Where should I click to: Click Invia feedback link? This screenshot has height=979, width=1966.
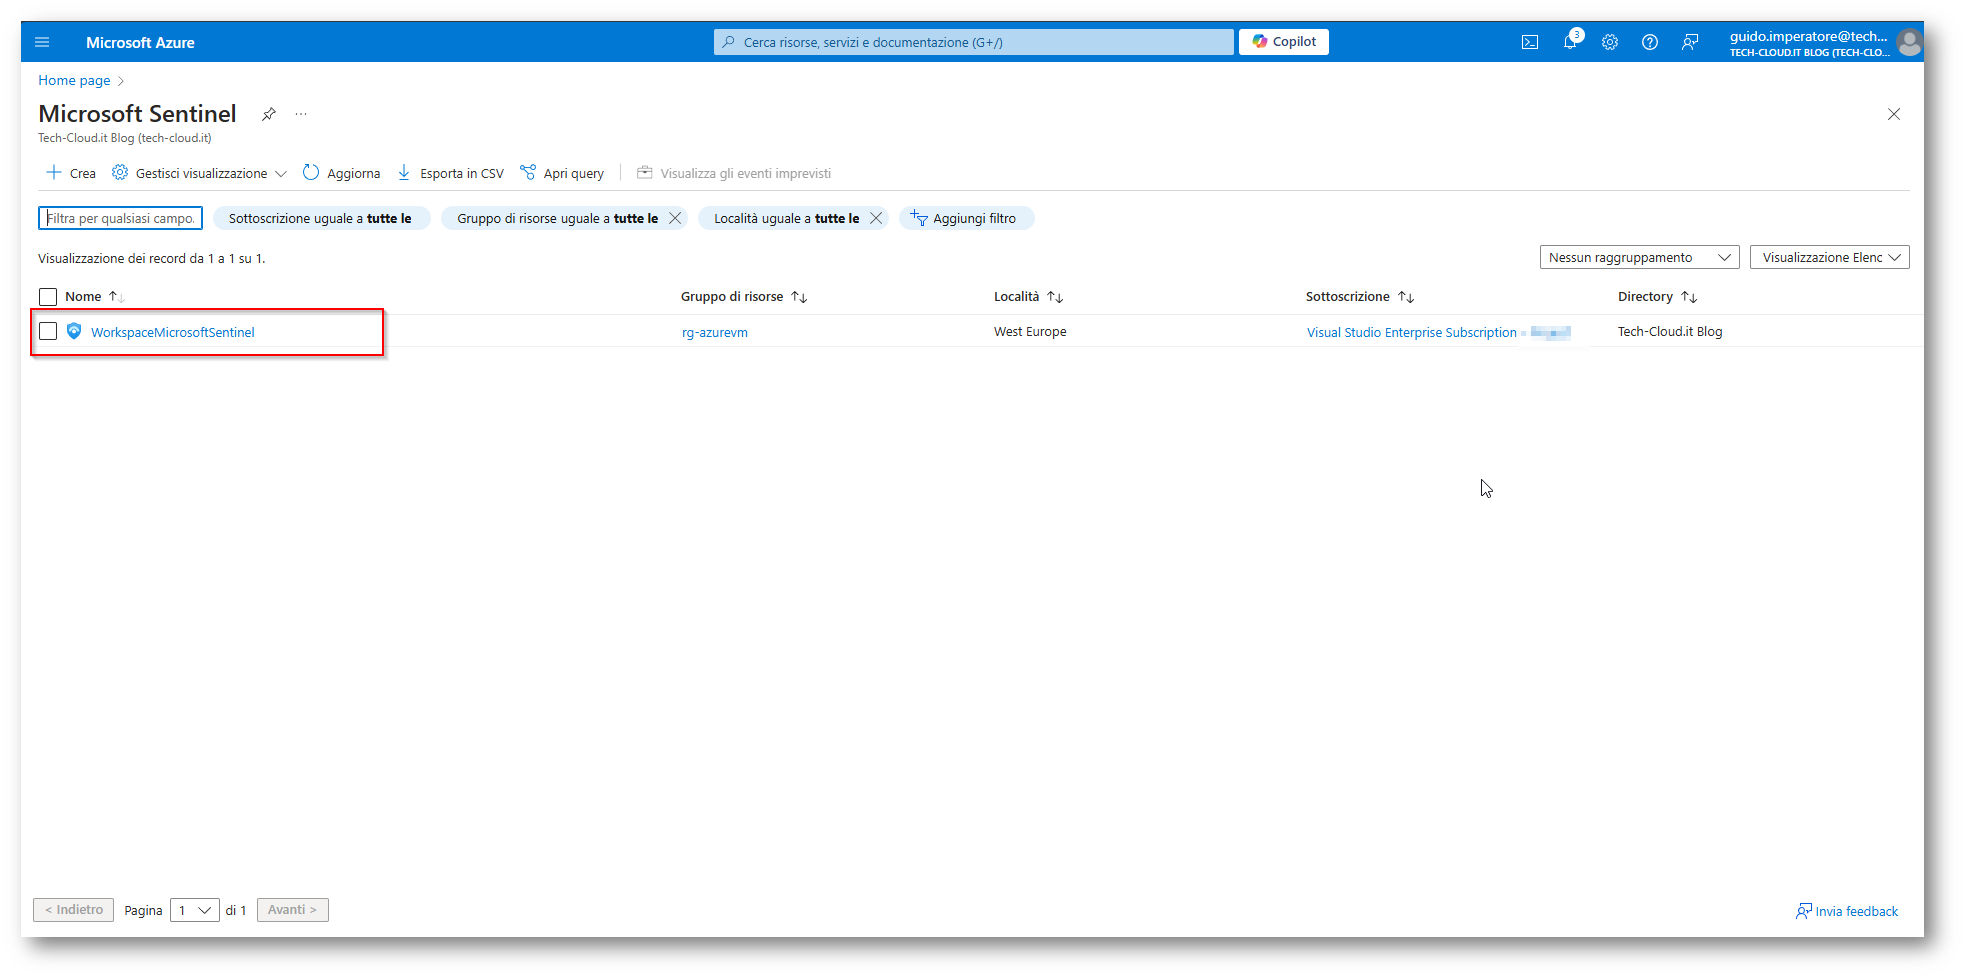click(1847, 911)
